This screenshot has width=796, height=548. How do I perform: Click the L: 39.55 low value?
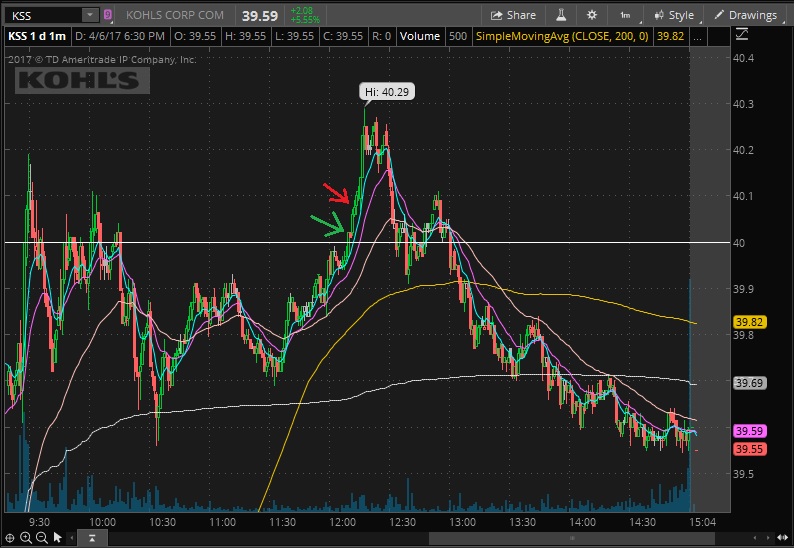[295, 37]
